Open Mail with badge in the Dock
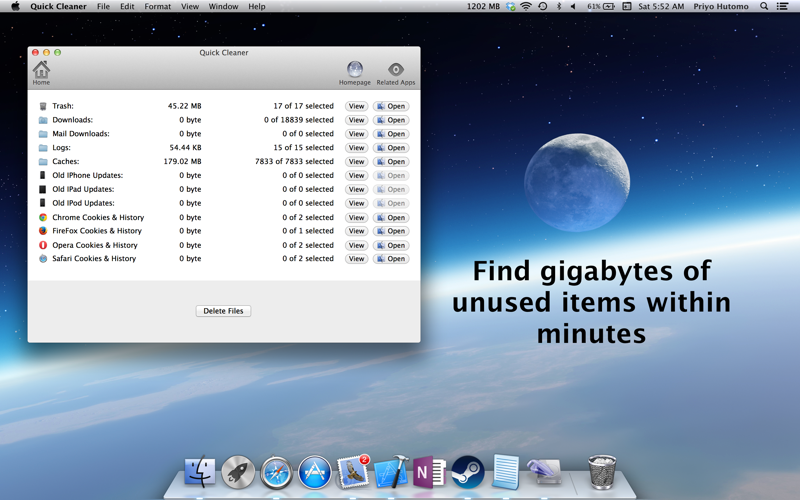Viewport: 800px width, 500px height. [x=353, y=472]
